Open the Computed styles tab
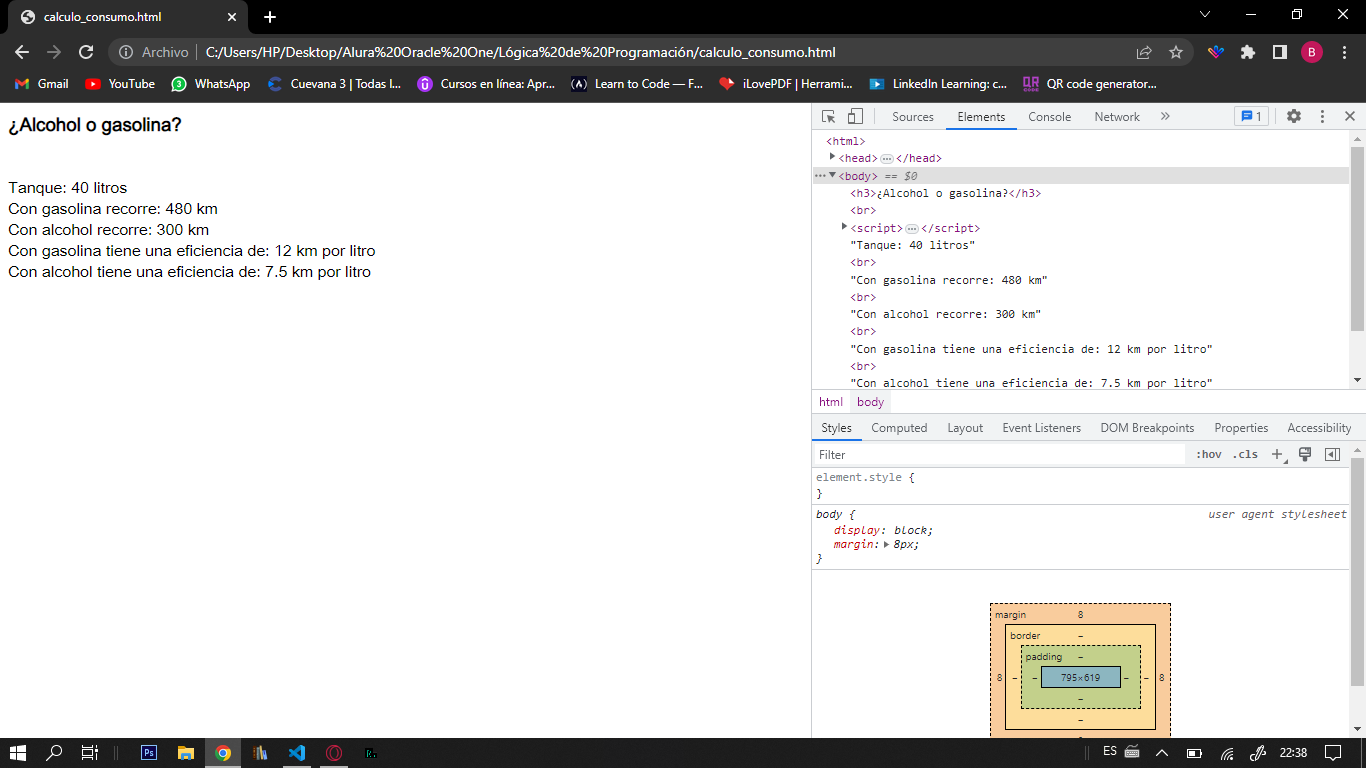 (899, 428)
